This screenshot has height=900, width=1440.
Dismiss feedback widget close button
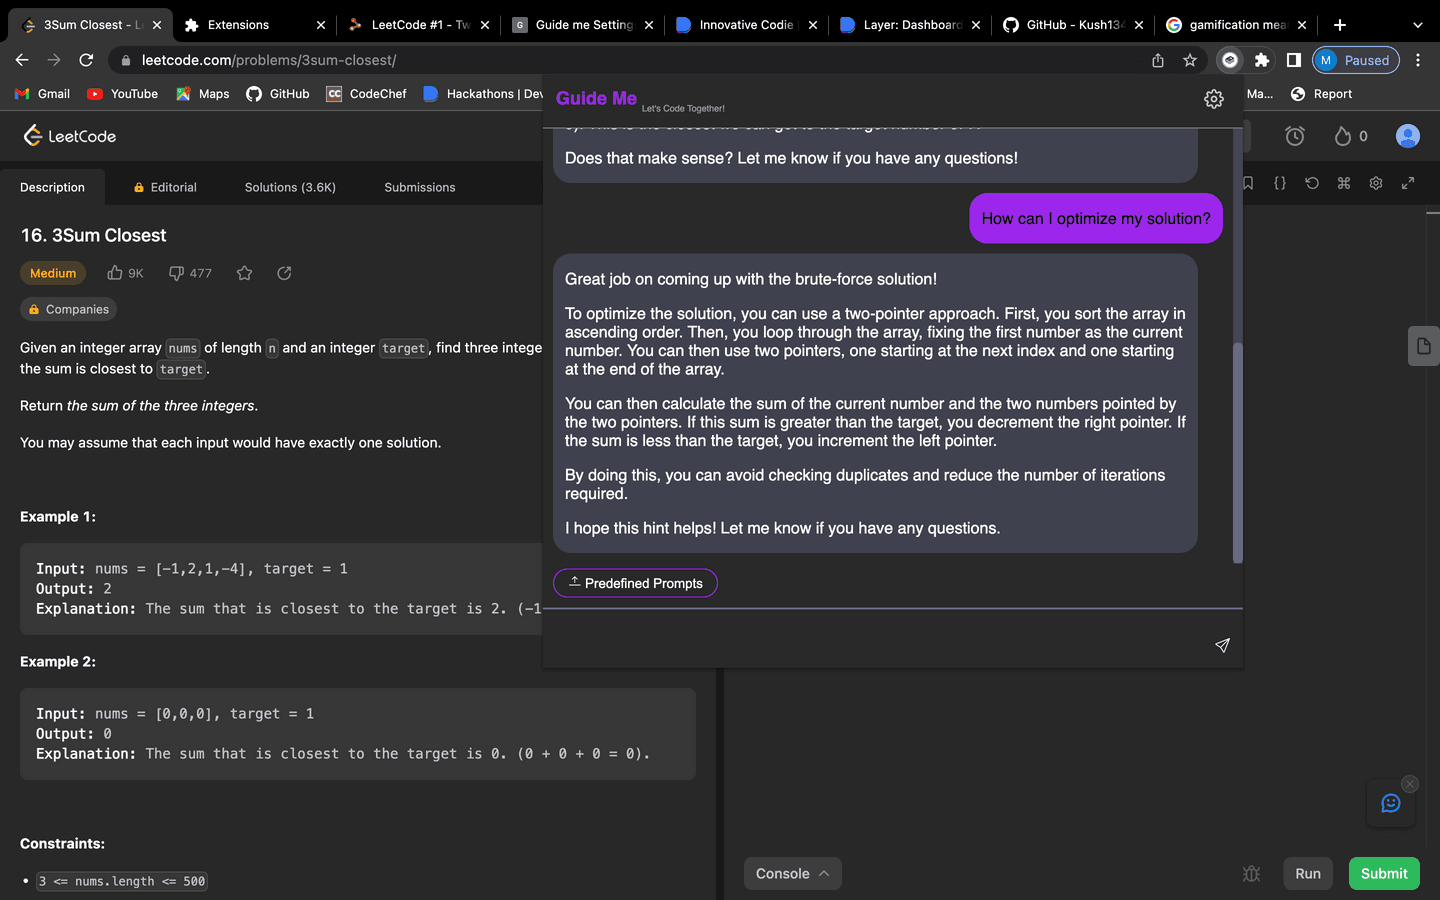[1410, 783]
